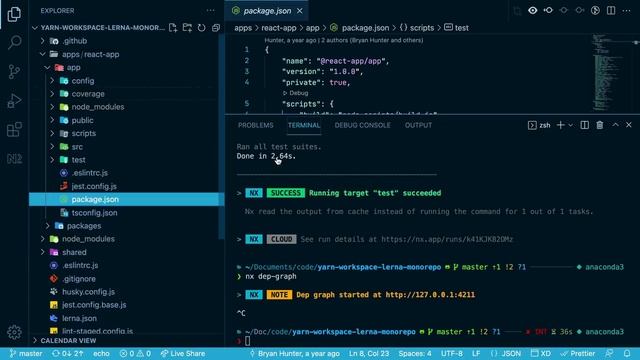The width and height of the screenshot is (640, 360).
Task: Click the Debug code lens above scripts
Action: [x=296, y=93]
